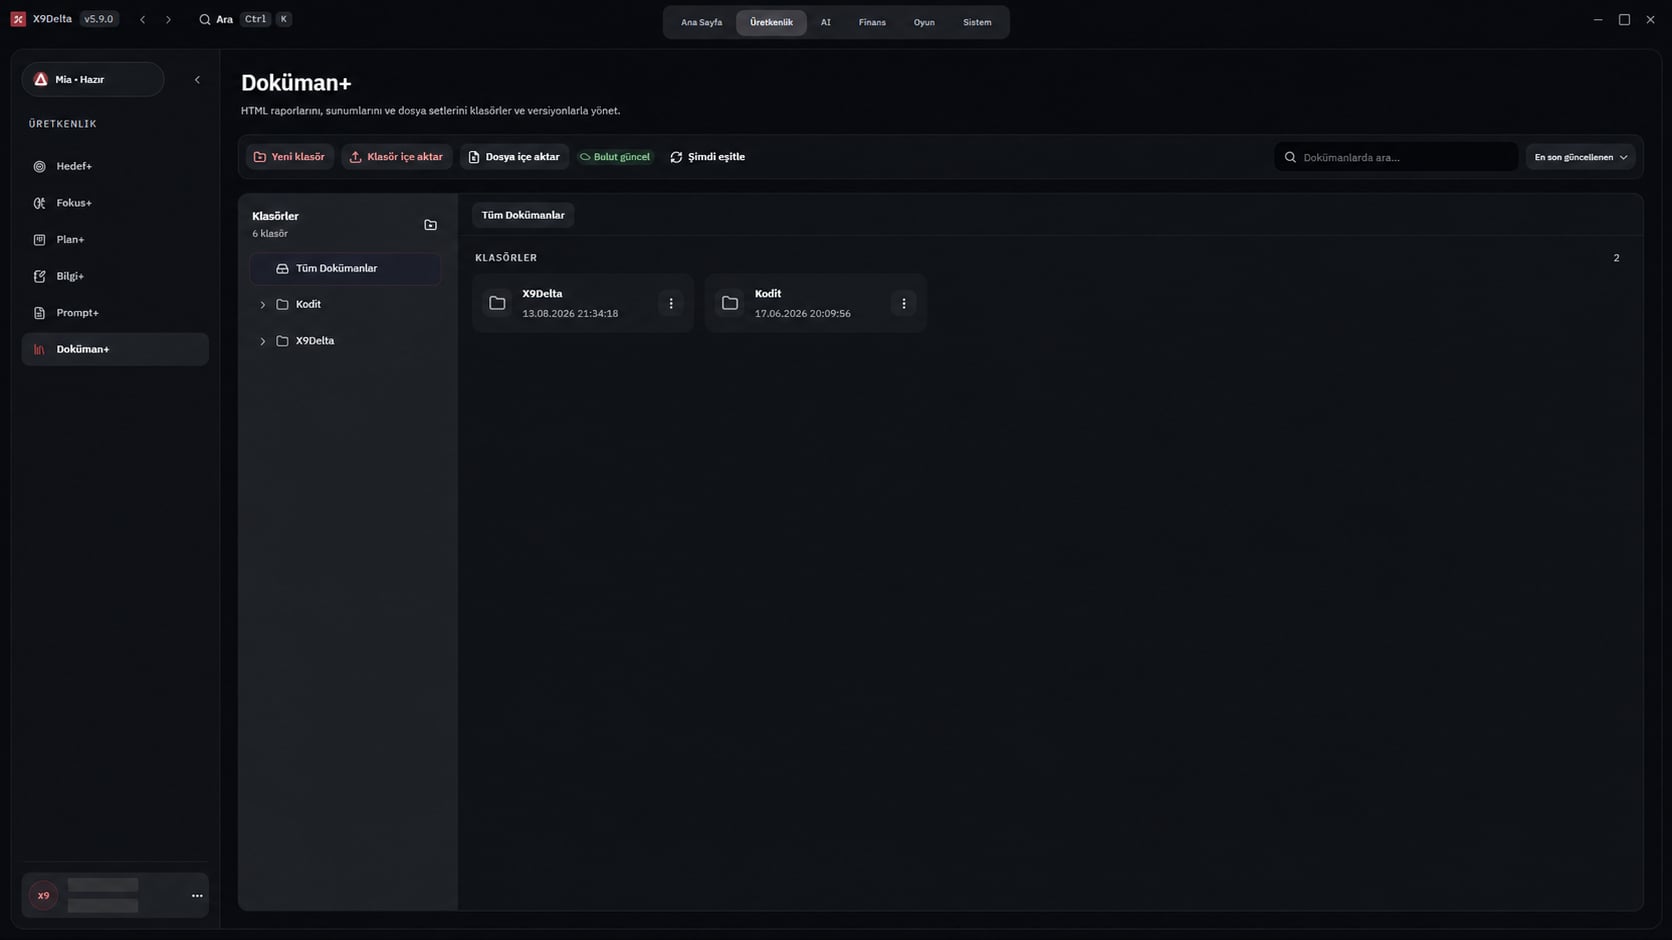Open the Prompt+ module
The width and height of the screenshot is (1672, 940).
point(115,313)
